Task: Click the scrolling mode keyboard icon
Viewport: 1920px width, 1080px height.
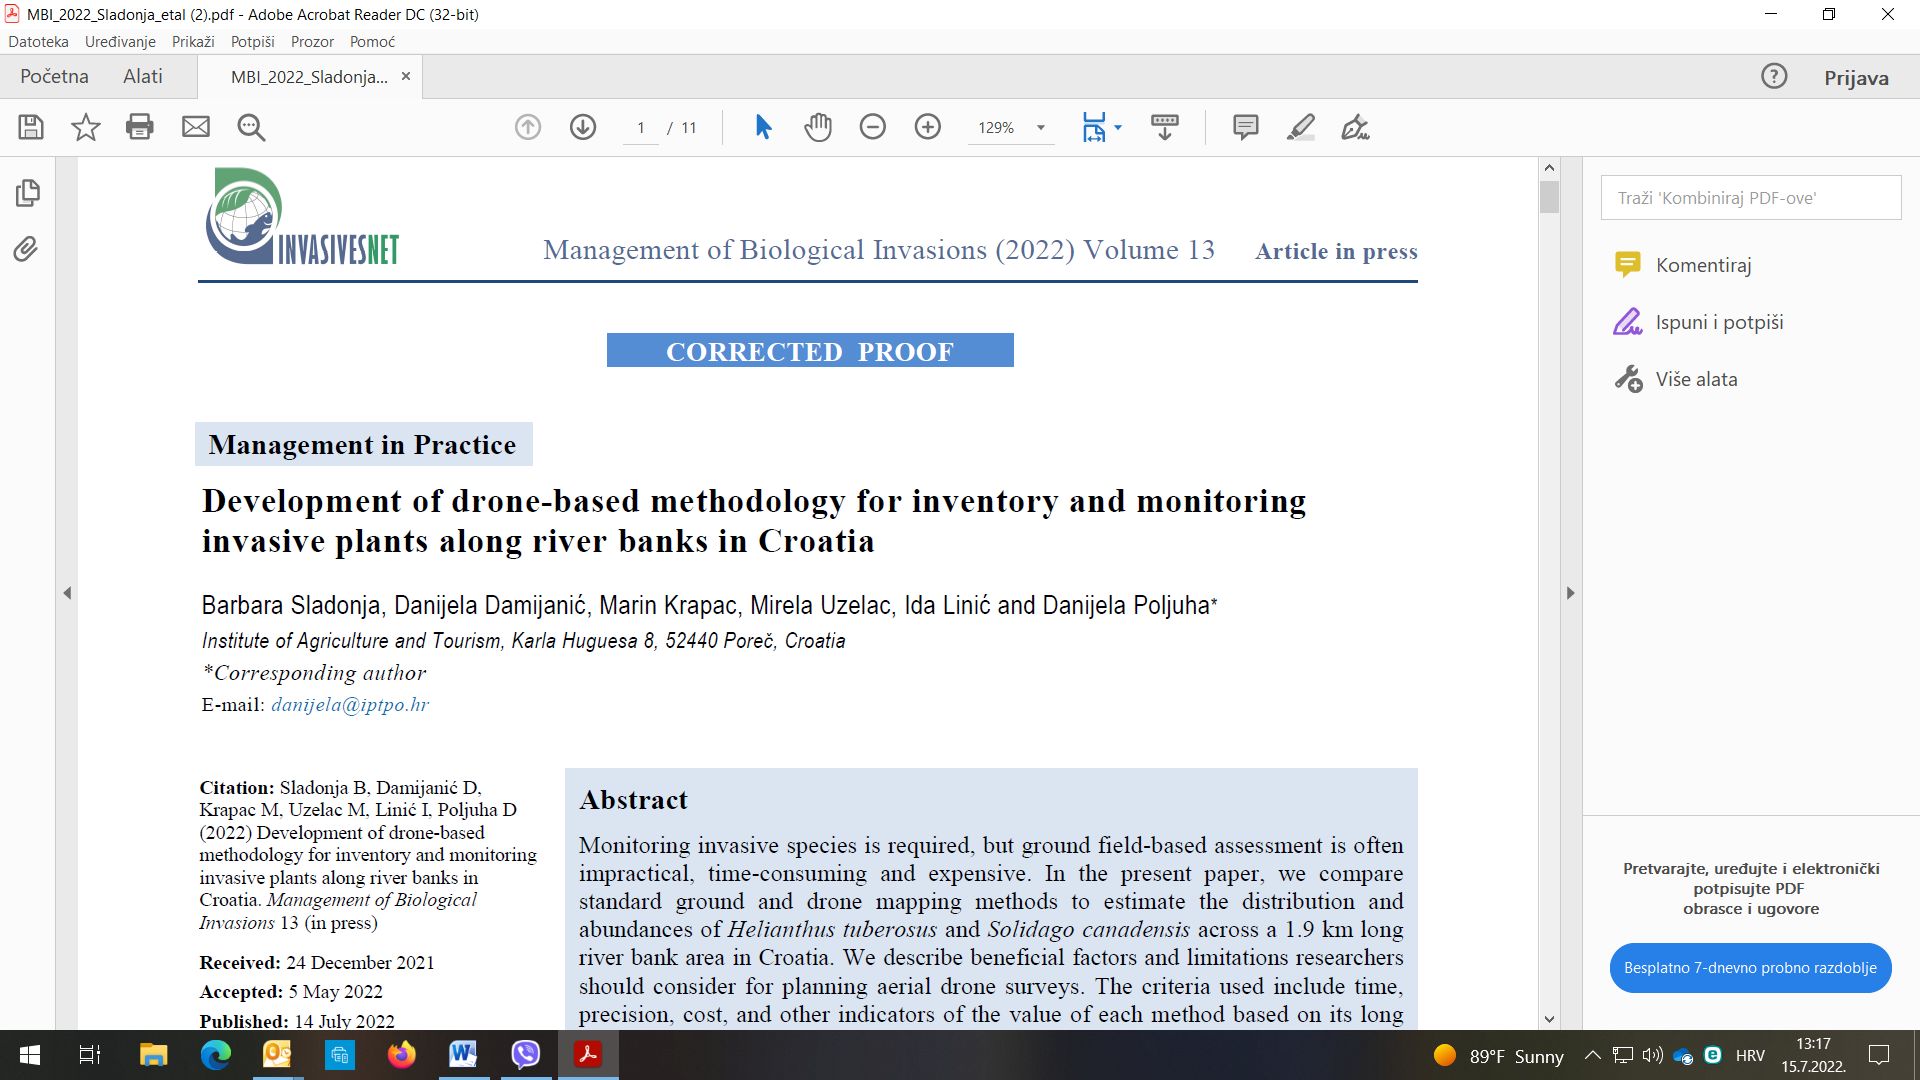Action: 1165,127
